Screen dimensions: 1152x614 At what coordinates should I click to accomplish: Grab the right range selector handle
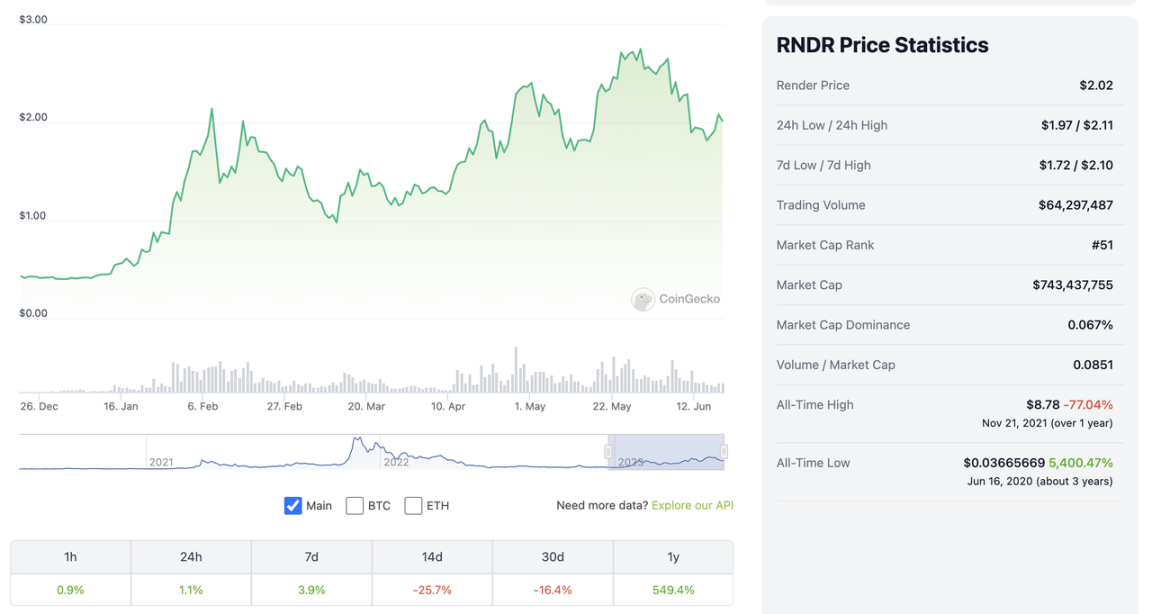point(724,452)
